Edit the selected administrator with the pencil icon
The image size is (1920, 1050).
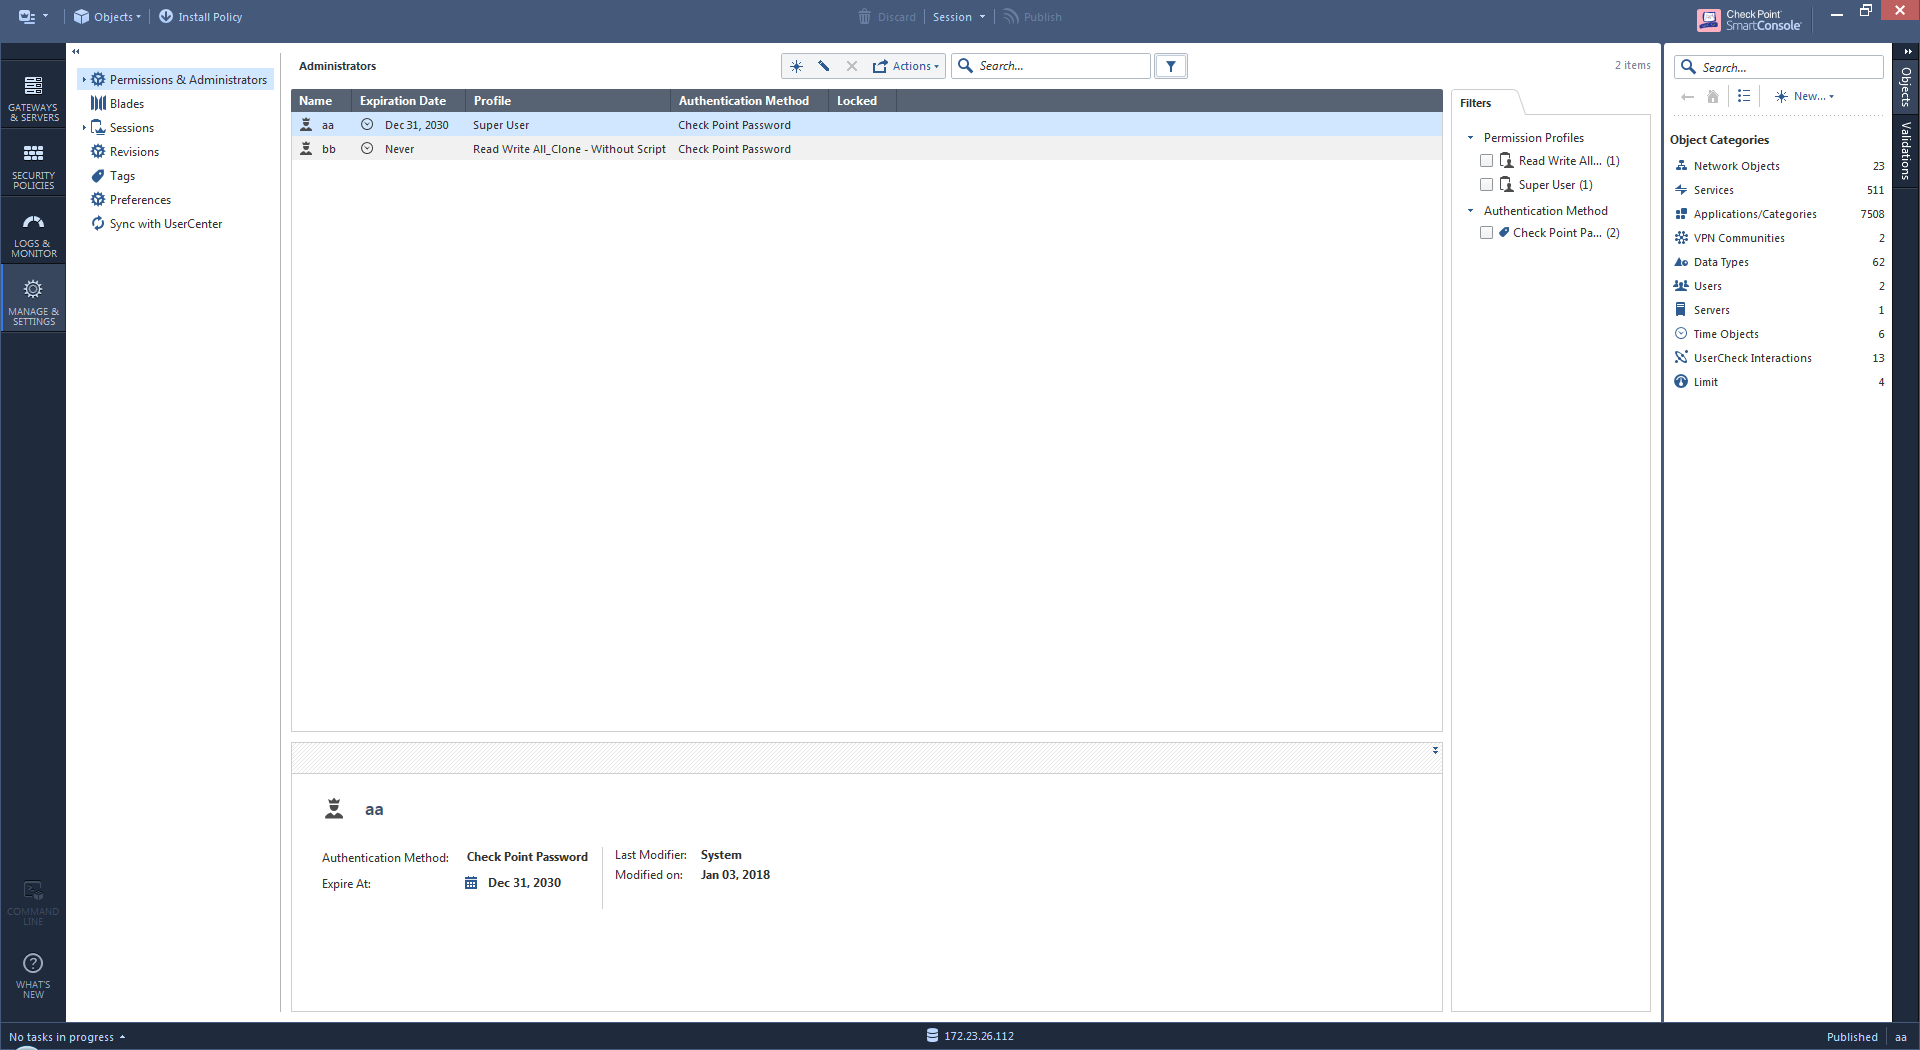[823, 65]
